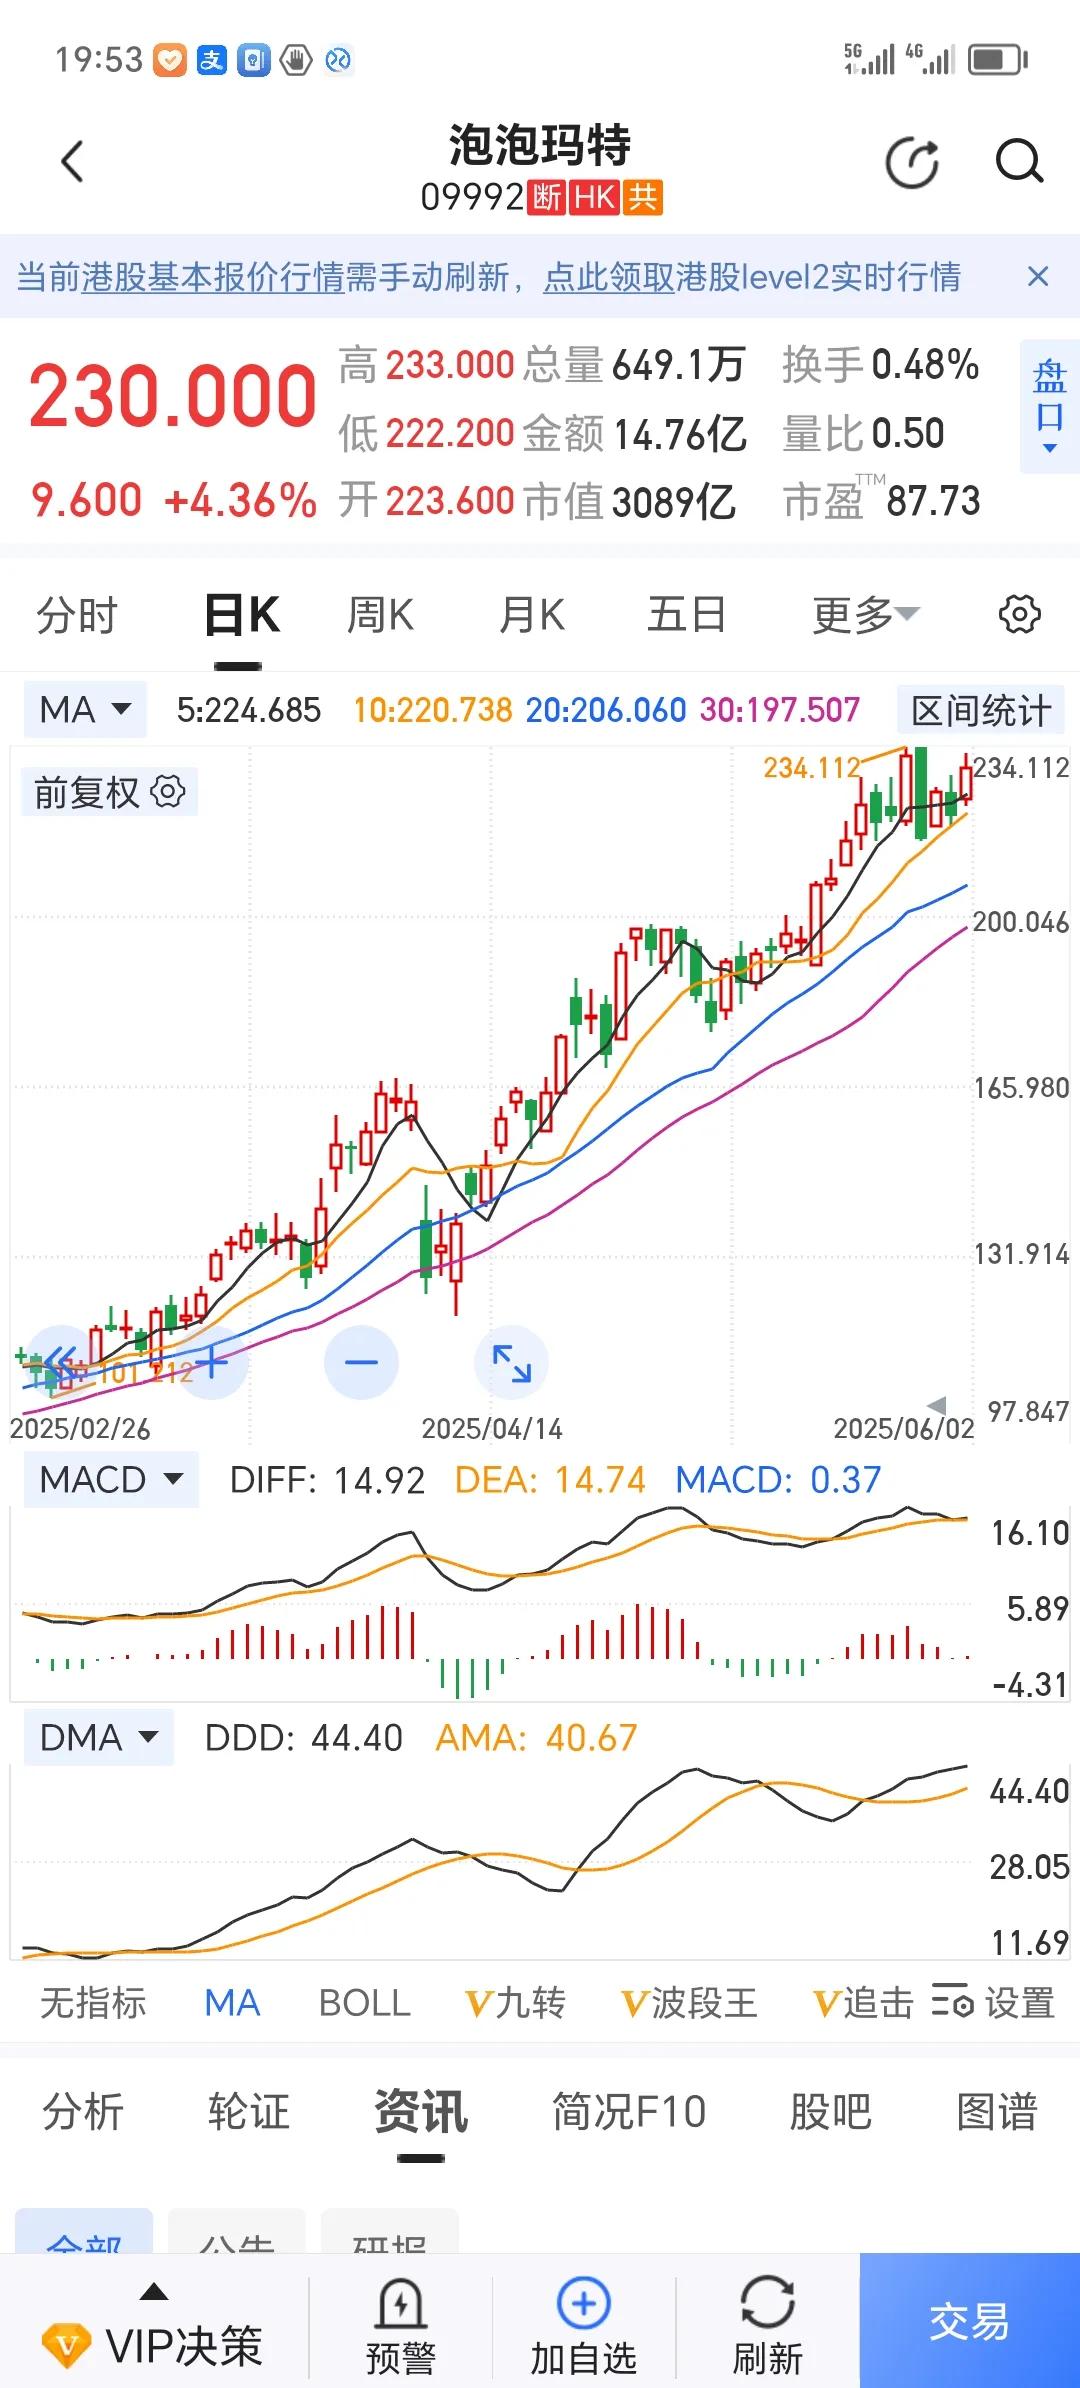
Task: Select the 资讯 section tab
Action: (x=421, y=2112)
